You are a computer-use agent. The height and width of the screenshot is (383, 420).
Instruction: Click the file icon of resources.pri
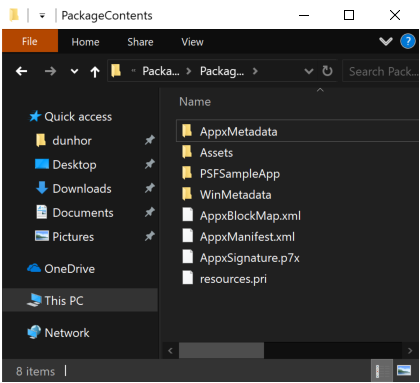188,278
